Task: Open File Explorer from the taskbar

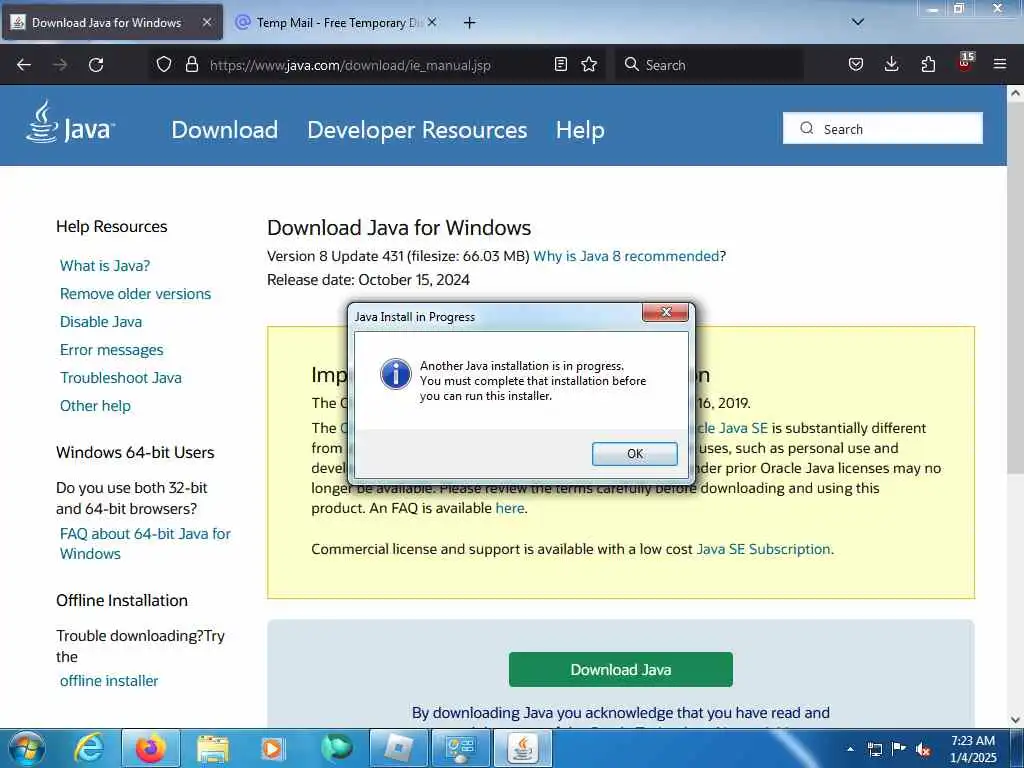Action: (213, 748)
